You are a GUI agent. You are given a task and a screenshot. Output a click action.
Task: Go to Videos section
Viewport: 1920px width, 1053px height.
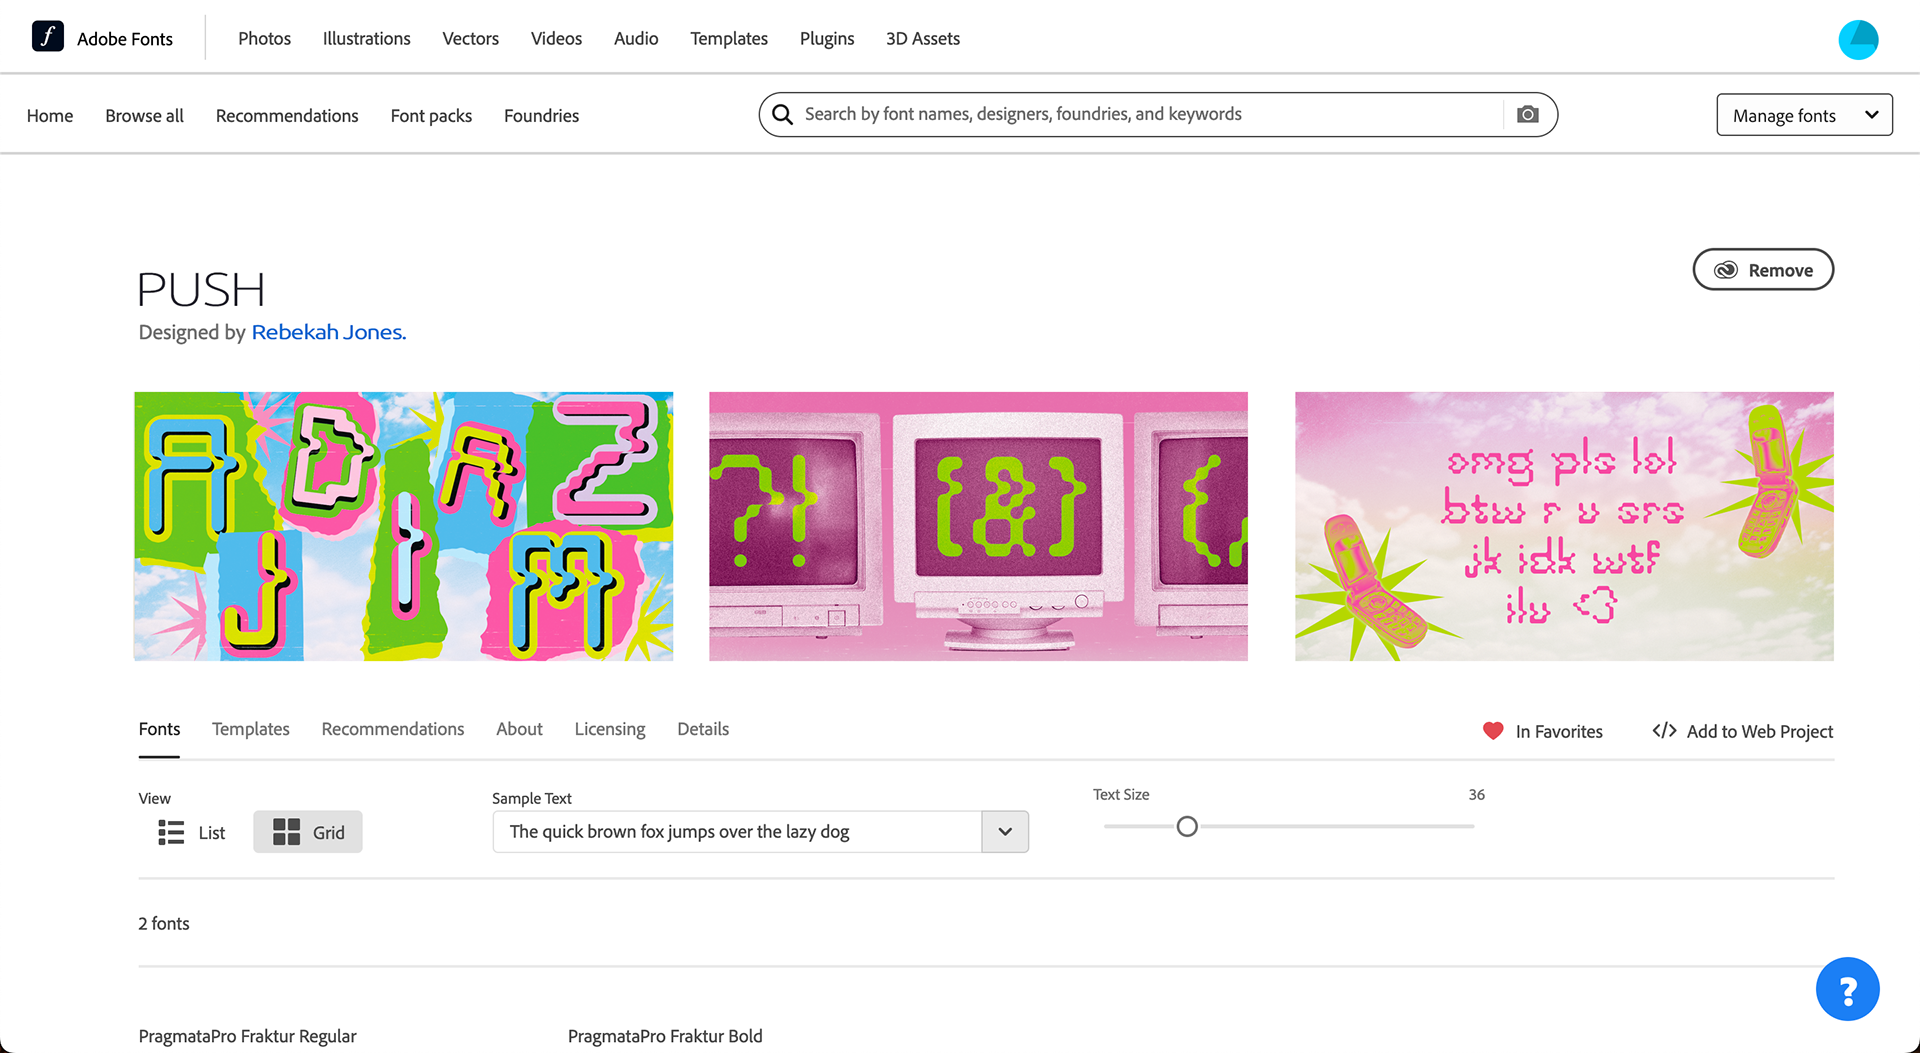(x=556, y=39)
